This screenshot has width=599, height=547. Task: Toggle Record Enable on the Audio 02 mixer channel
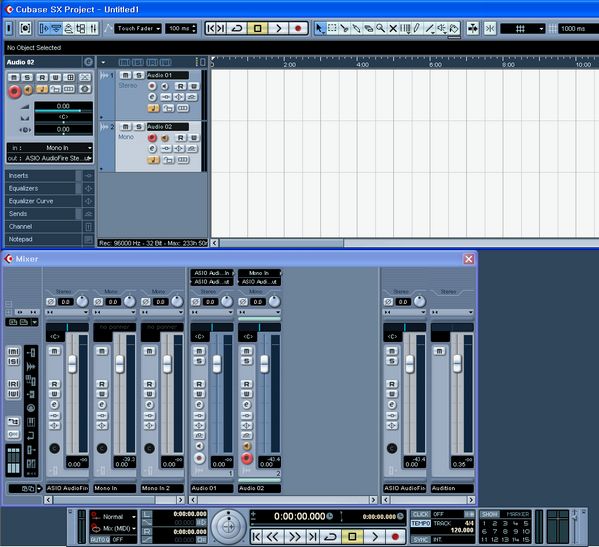247,458
